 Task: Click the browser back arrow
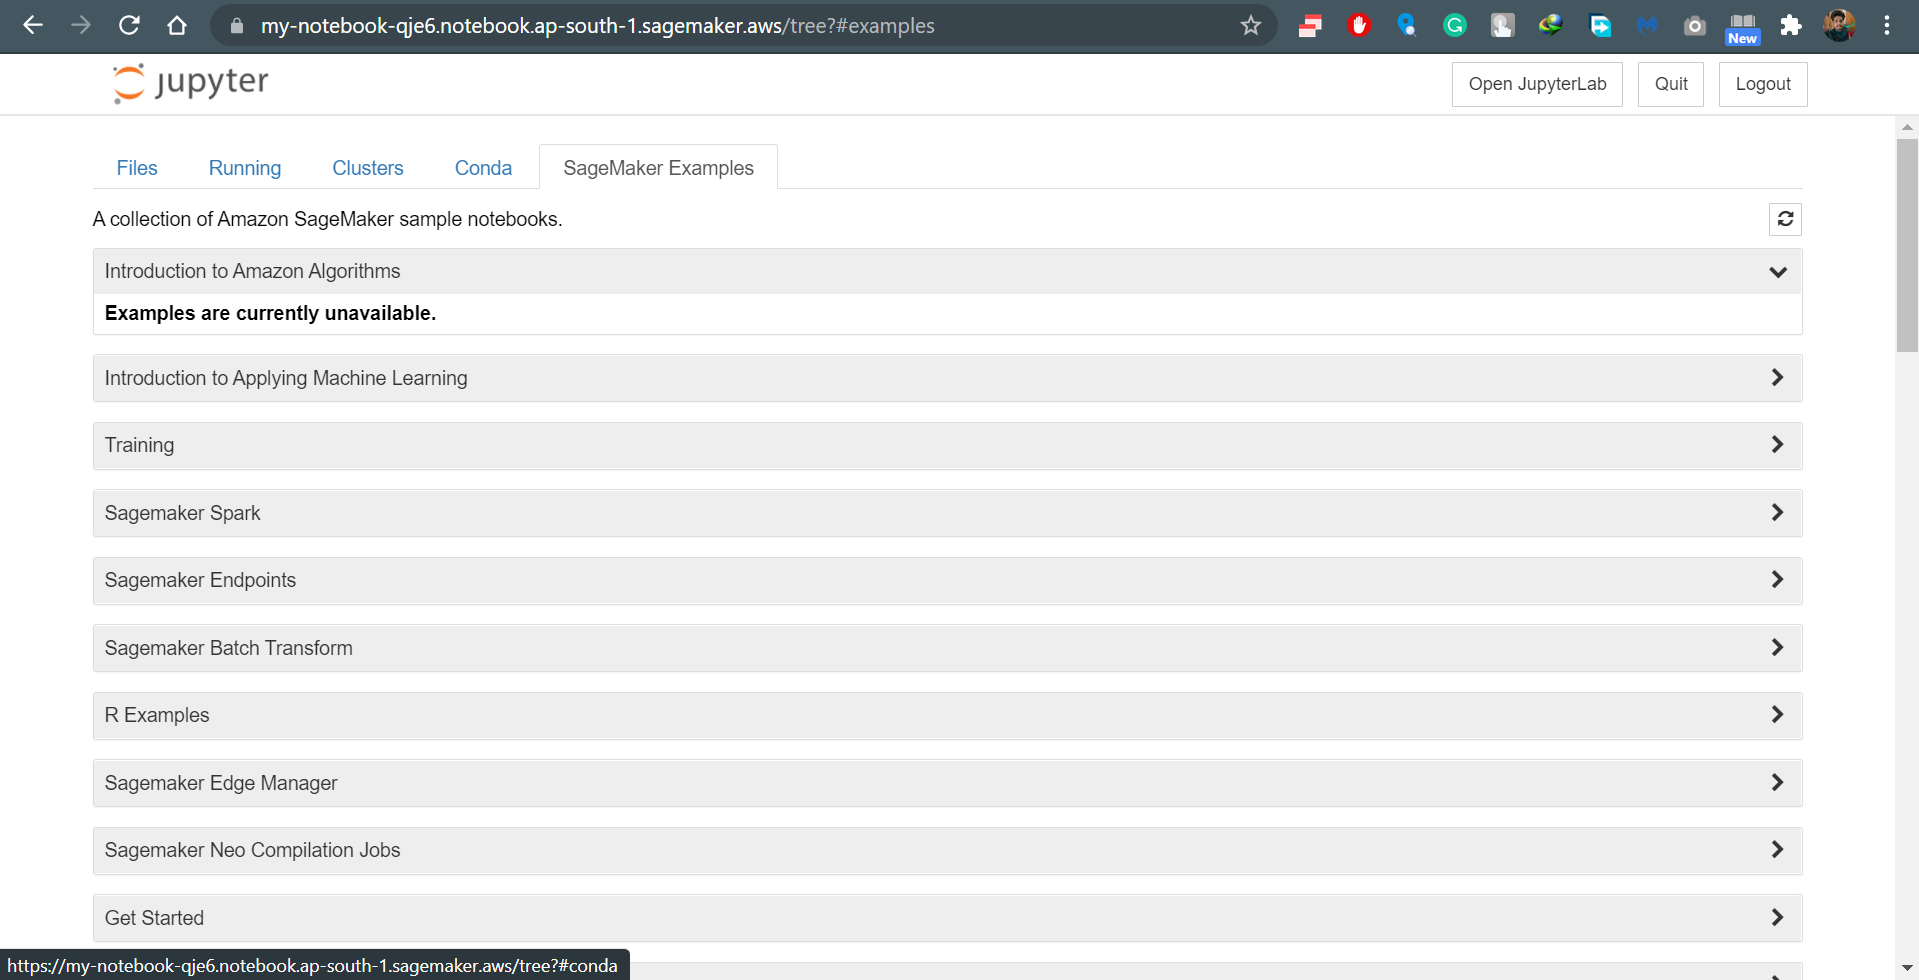pos(33,25)
